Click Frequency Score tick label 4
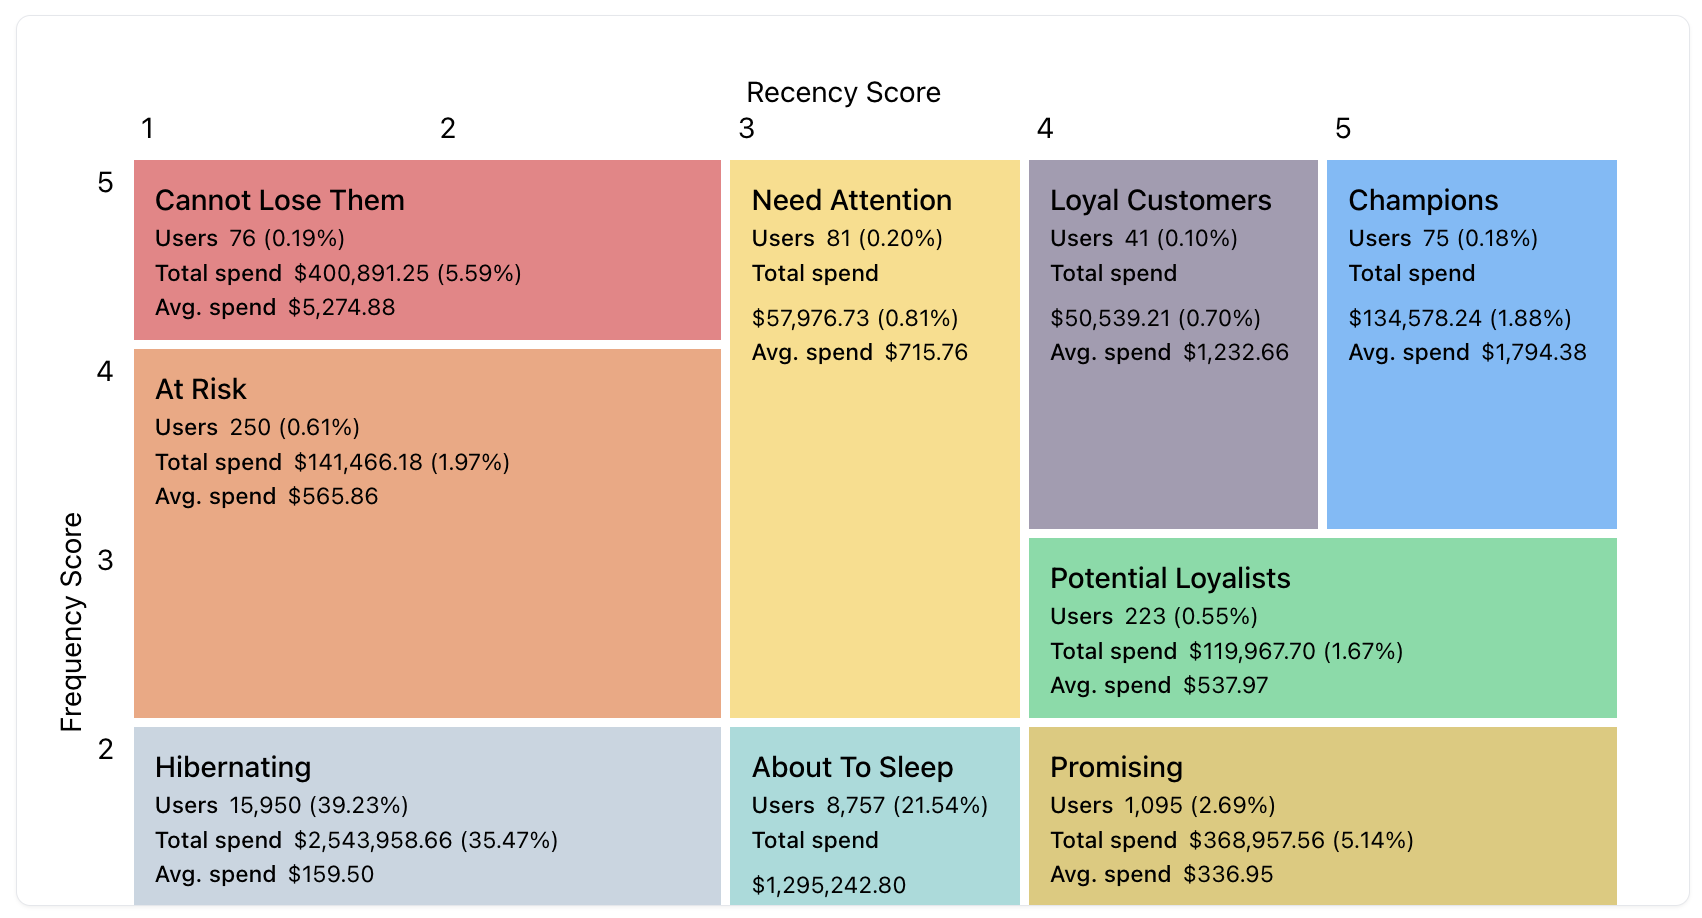This screenshot has height=918, width=1702. (x=105, y=372)
